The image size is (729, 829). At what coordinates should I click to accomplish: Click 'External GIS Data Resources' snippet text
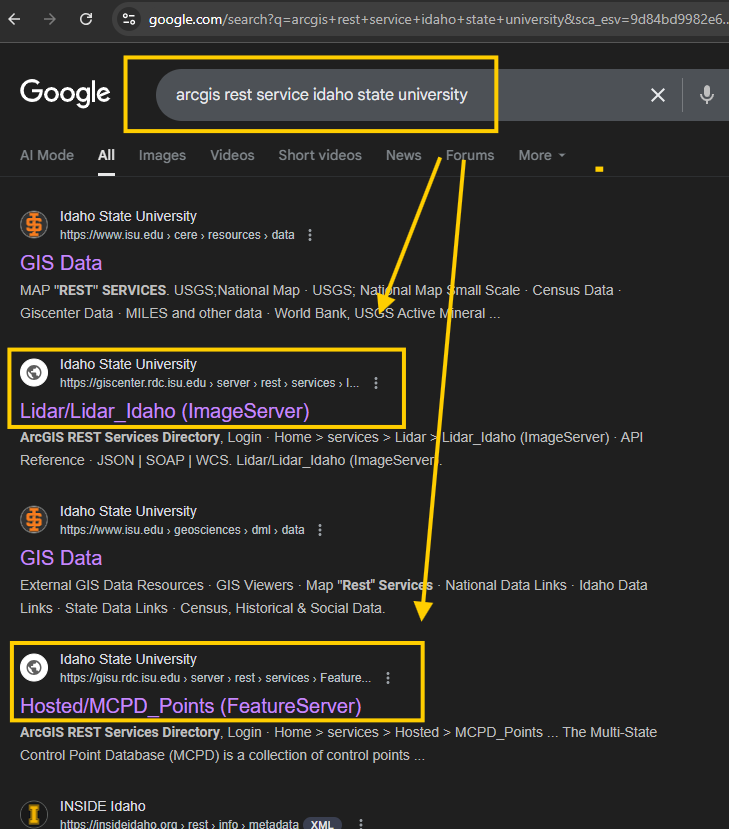pyautogui.click(x=112, y=585)
